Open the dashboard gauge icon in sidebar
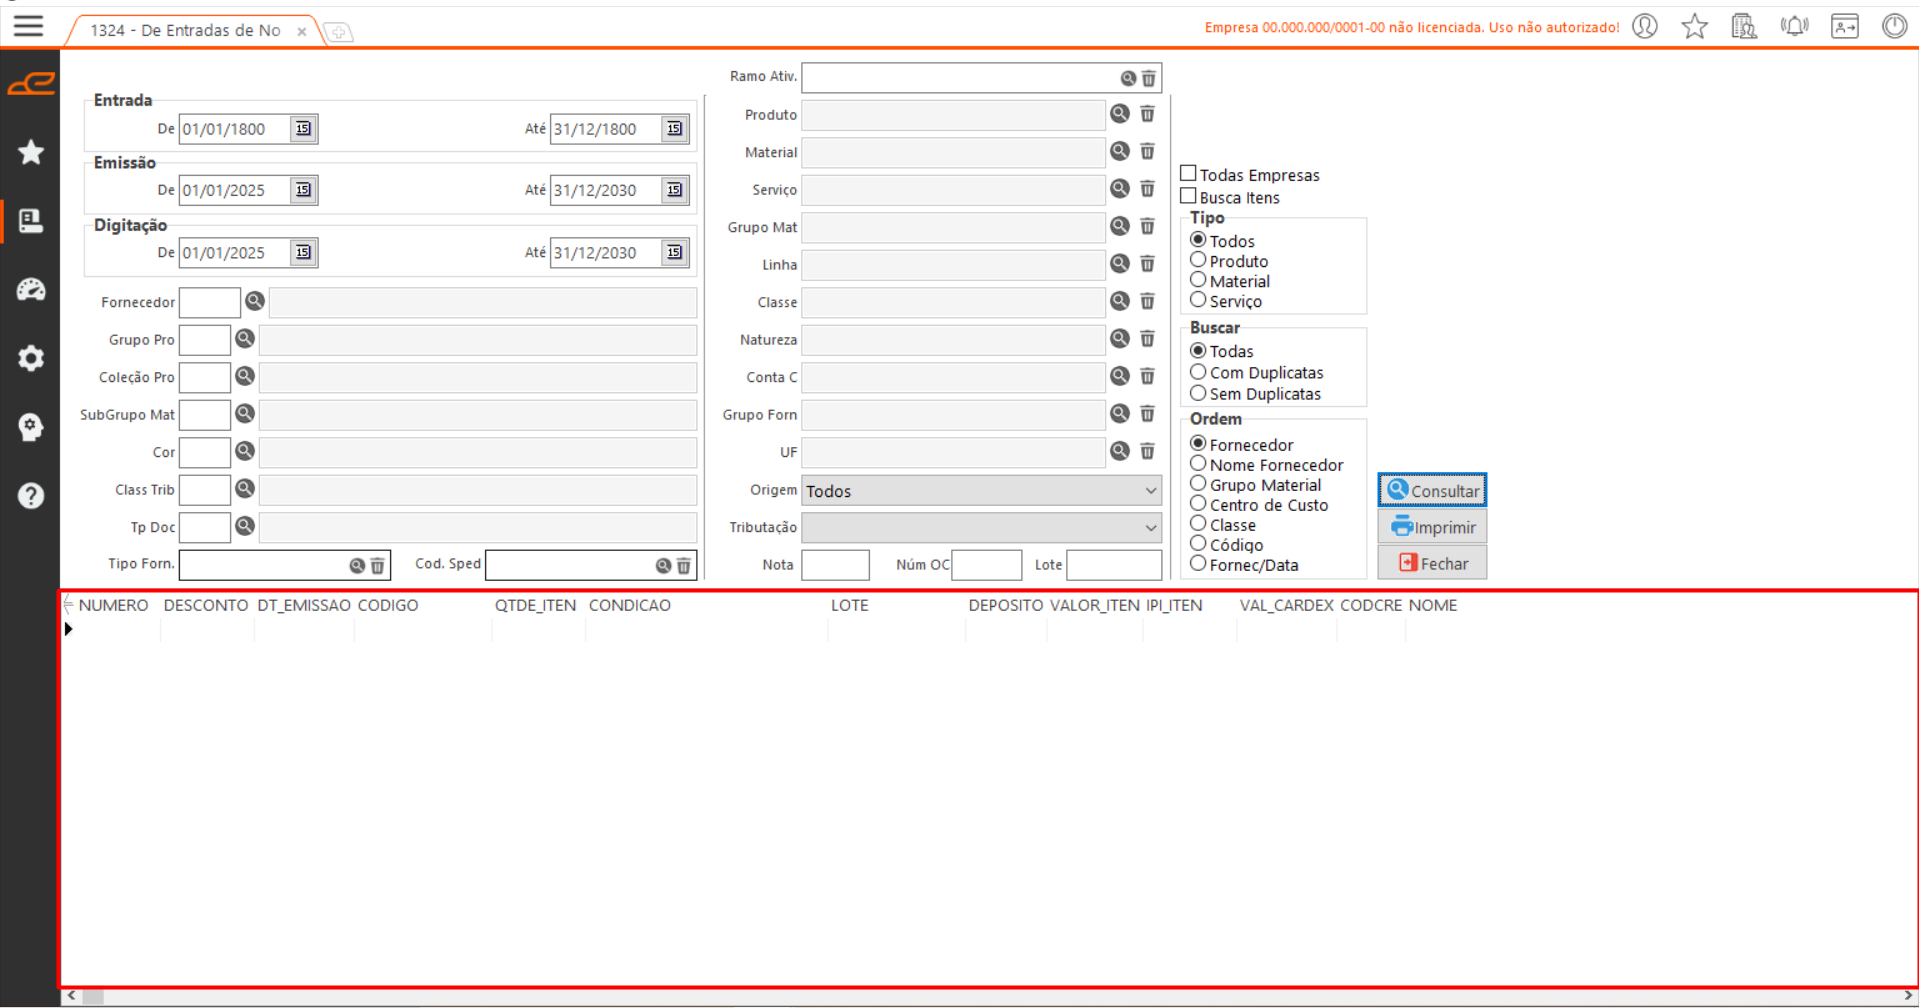Screen dimensions: 1919x1008 click(31, 290)
